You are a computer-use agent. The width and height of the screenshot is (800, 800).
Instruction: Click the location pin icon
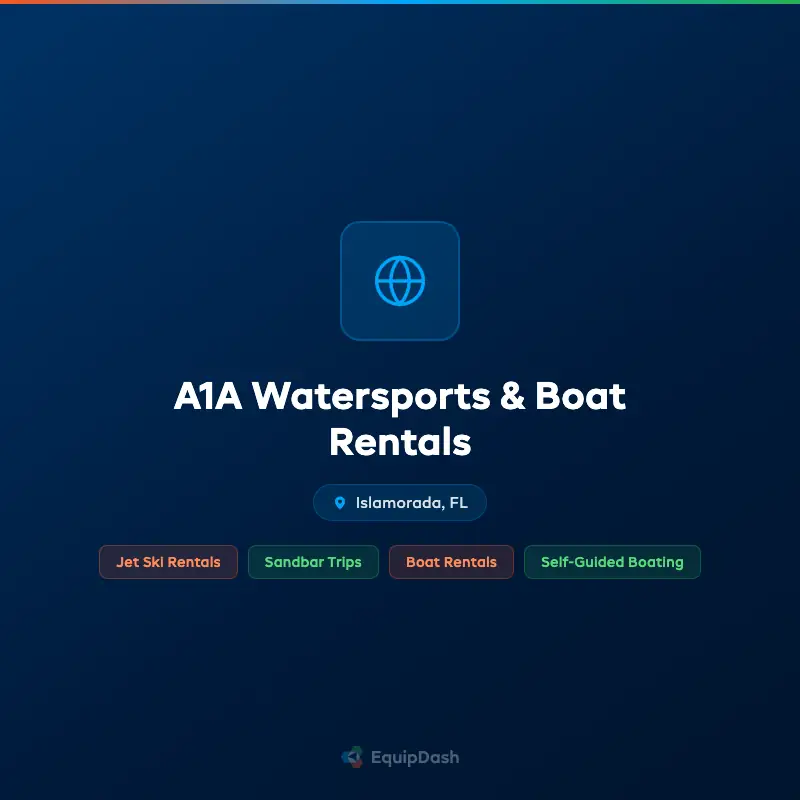[340, 503]
